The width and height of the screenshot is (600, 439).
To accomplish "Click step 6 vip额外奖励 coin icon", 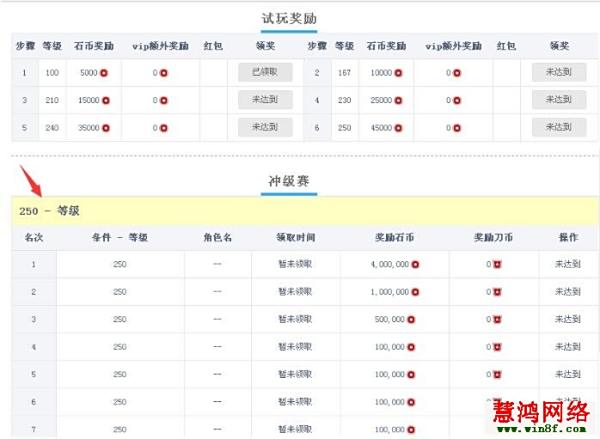I will [x=457, y=128].
